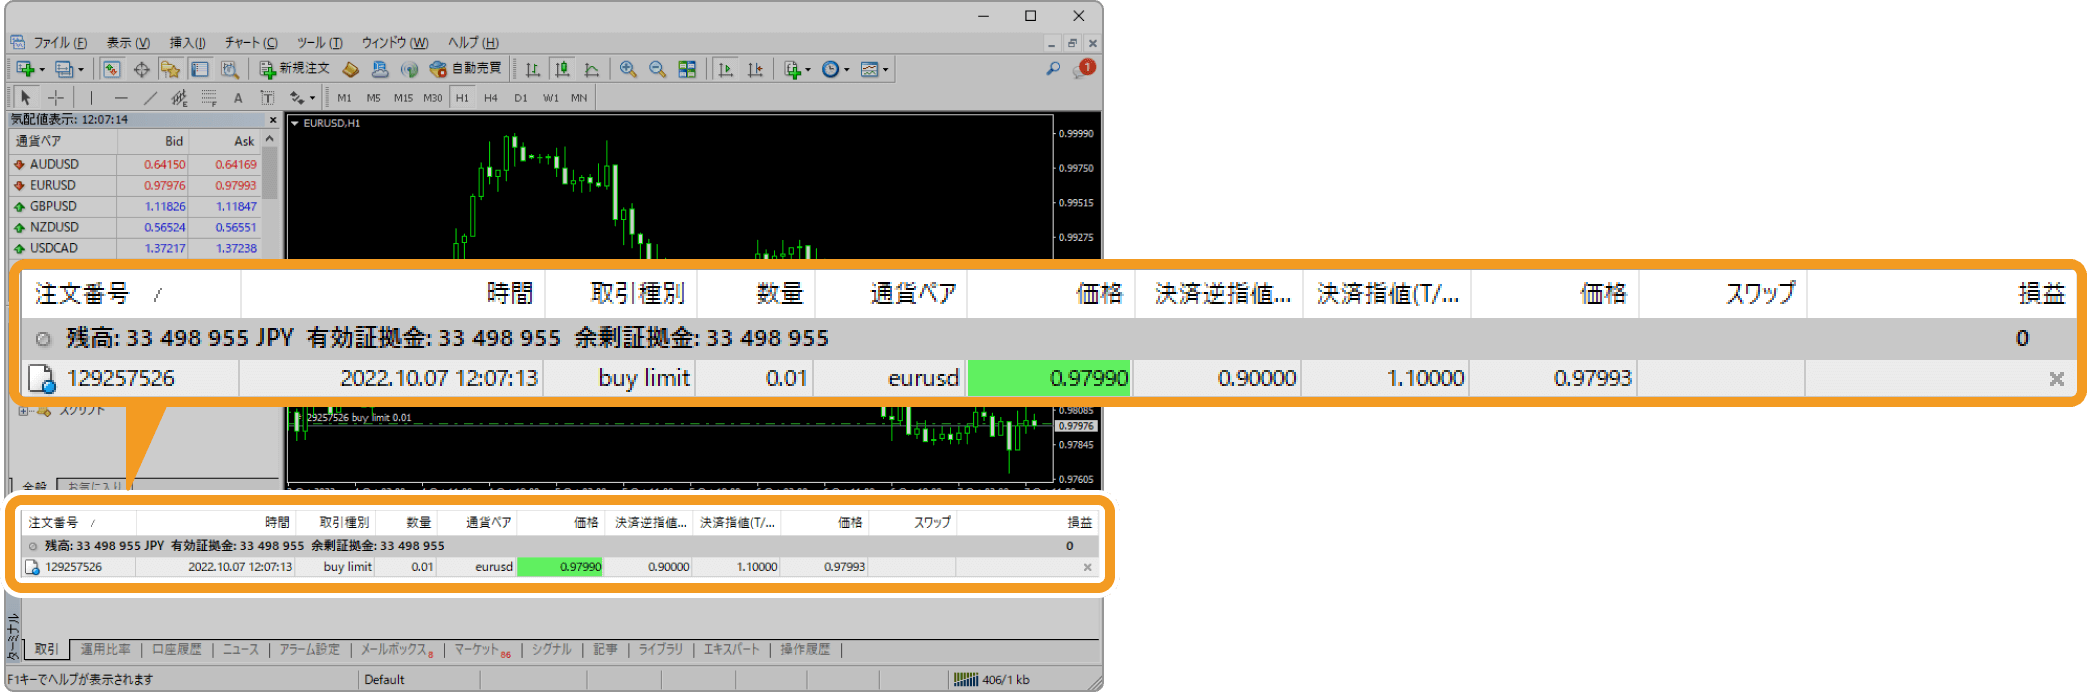Switch to the M1 timeframe

tap(344, 98)
